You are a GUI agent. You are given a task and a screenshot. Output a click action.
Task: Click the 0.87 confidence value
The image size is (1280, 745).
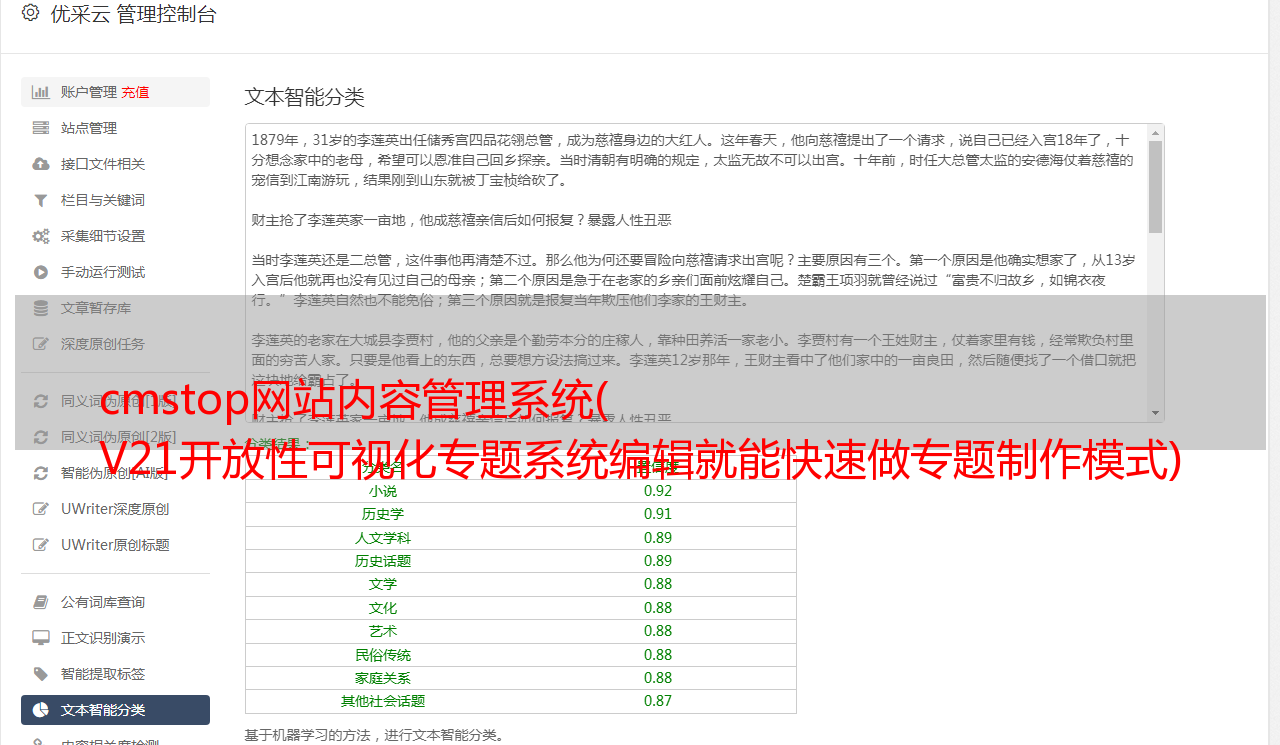coord(658,701)
